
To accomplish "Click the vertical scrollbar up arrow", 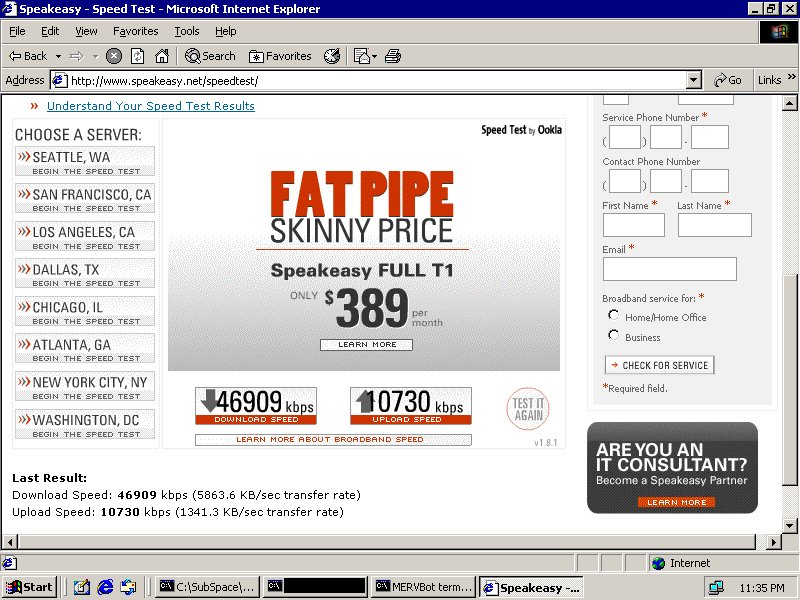I will (789, 104).
